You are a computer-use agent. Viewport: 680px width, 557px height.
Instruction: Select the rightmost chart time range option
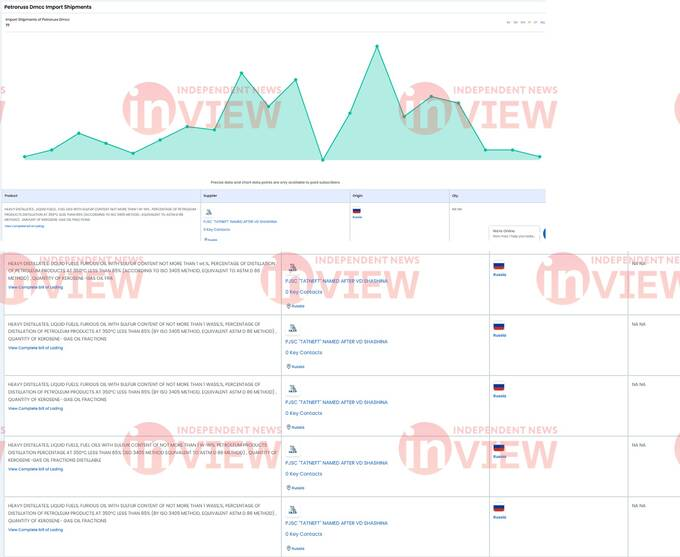click(x=542, y=22)
